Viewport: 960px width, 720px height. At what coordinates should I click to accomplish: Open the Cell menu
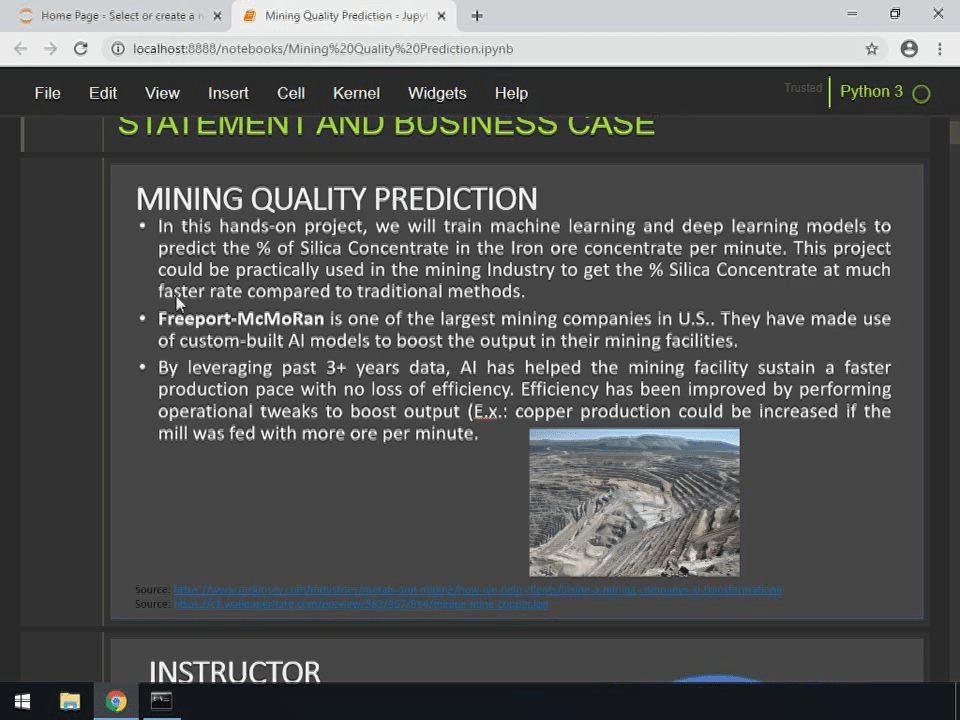click(x=291, y=93)
